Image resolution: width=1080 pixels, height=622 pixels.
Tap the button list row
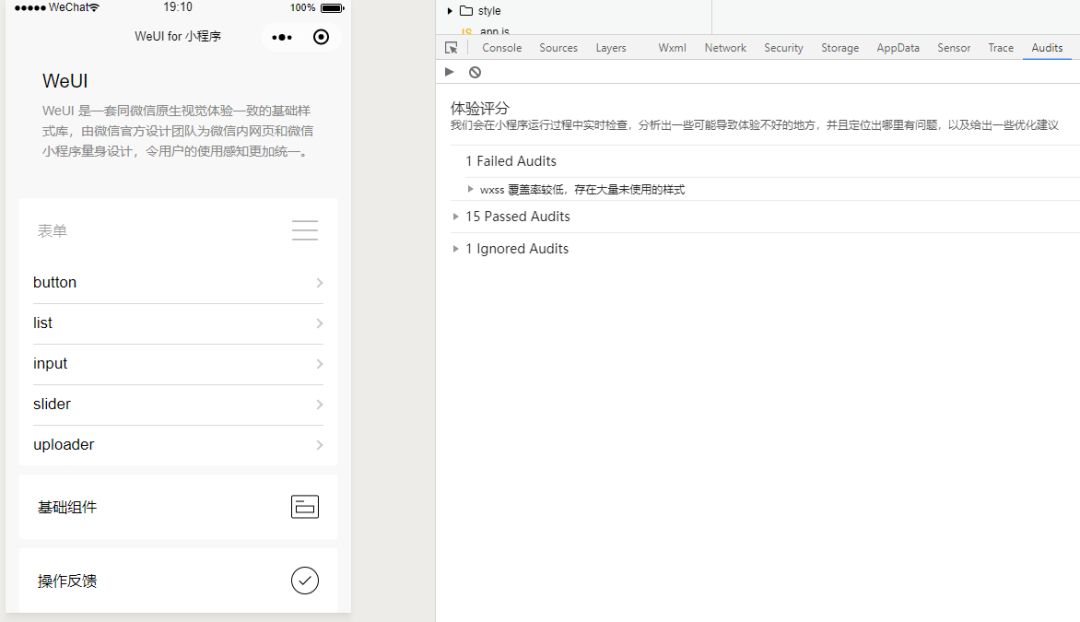pos(178,282)
